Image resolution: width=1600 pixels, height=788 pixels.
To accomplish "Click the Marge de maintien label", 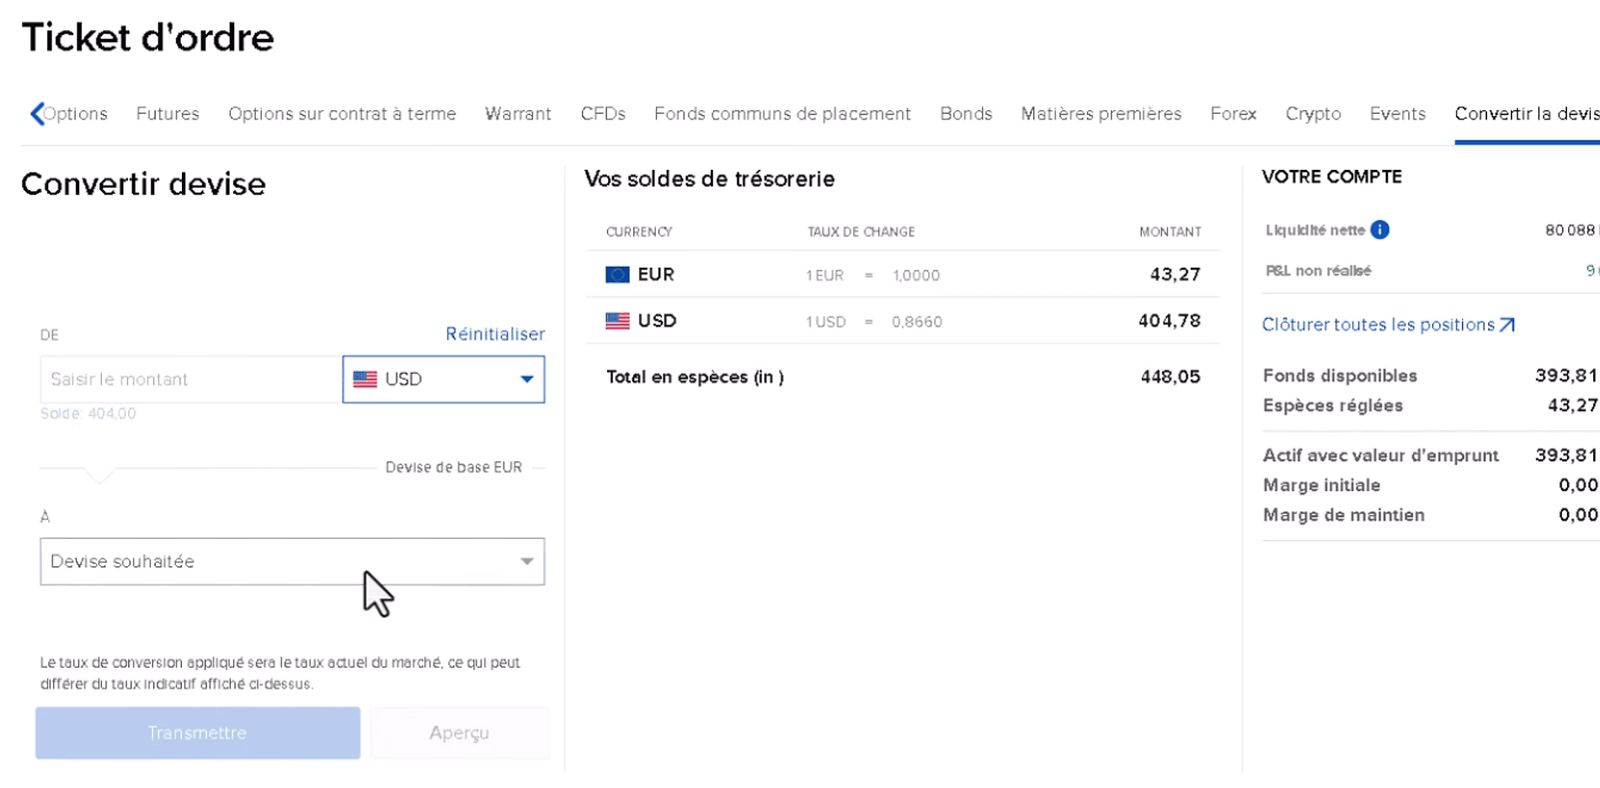I will 1343,515.
